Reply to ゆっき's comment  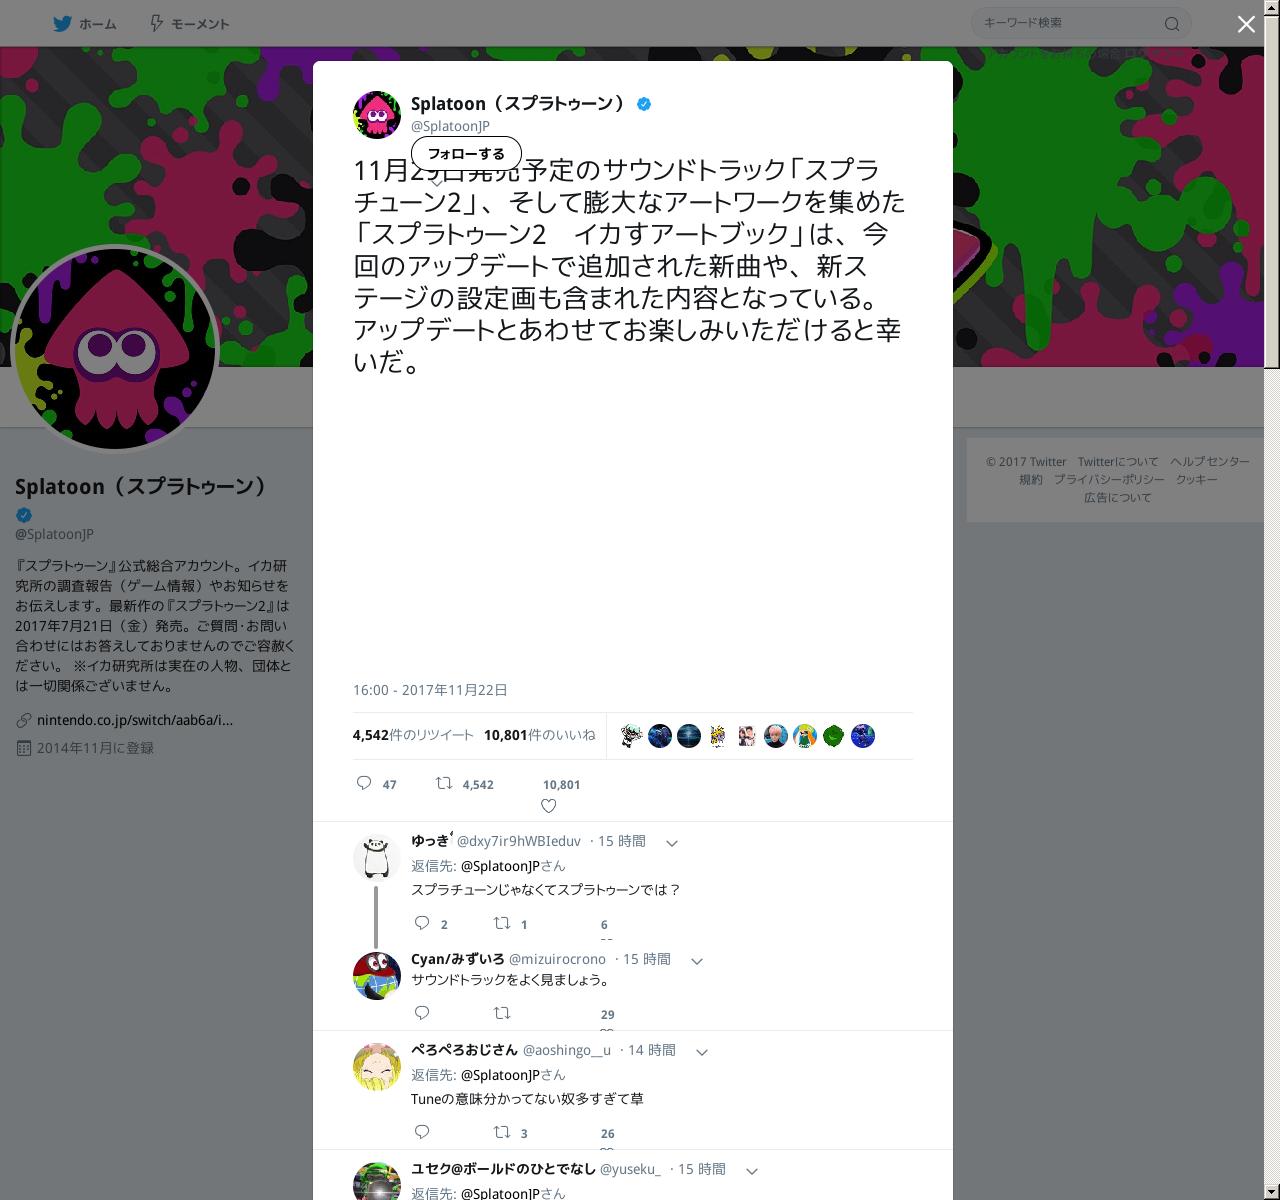tap(422, 923)
